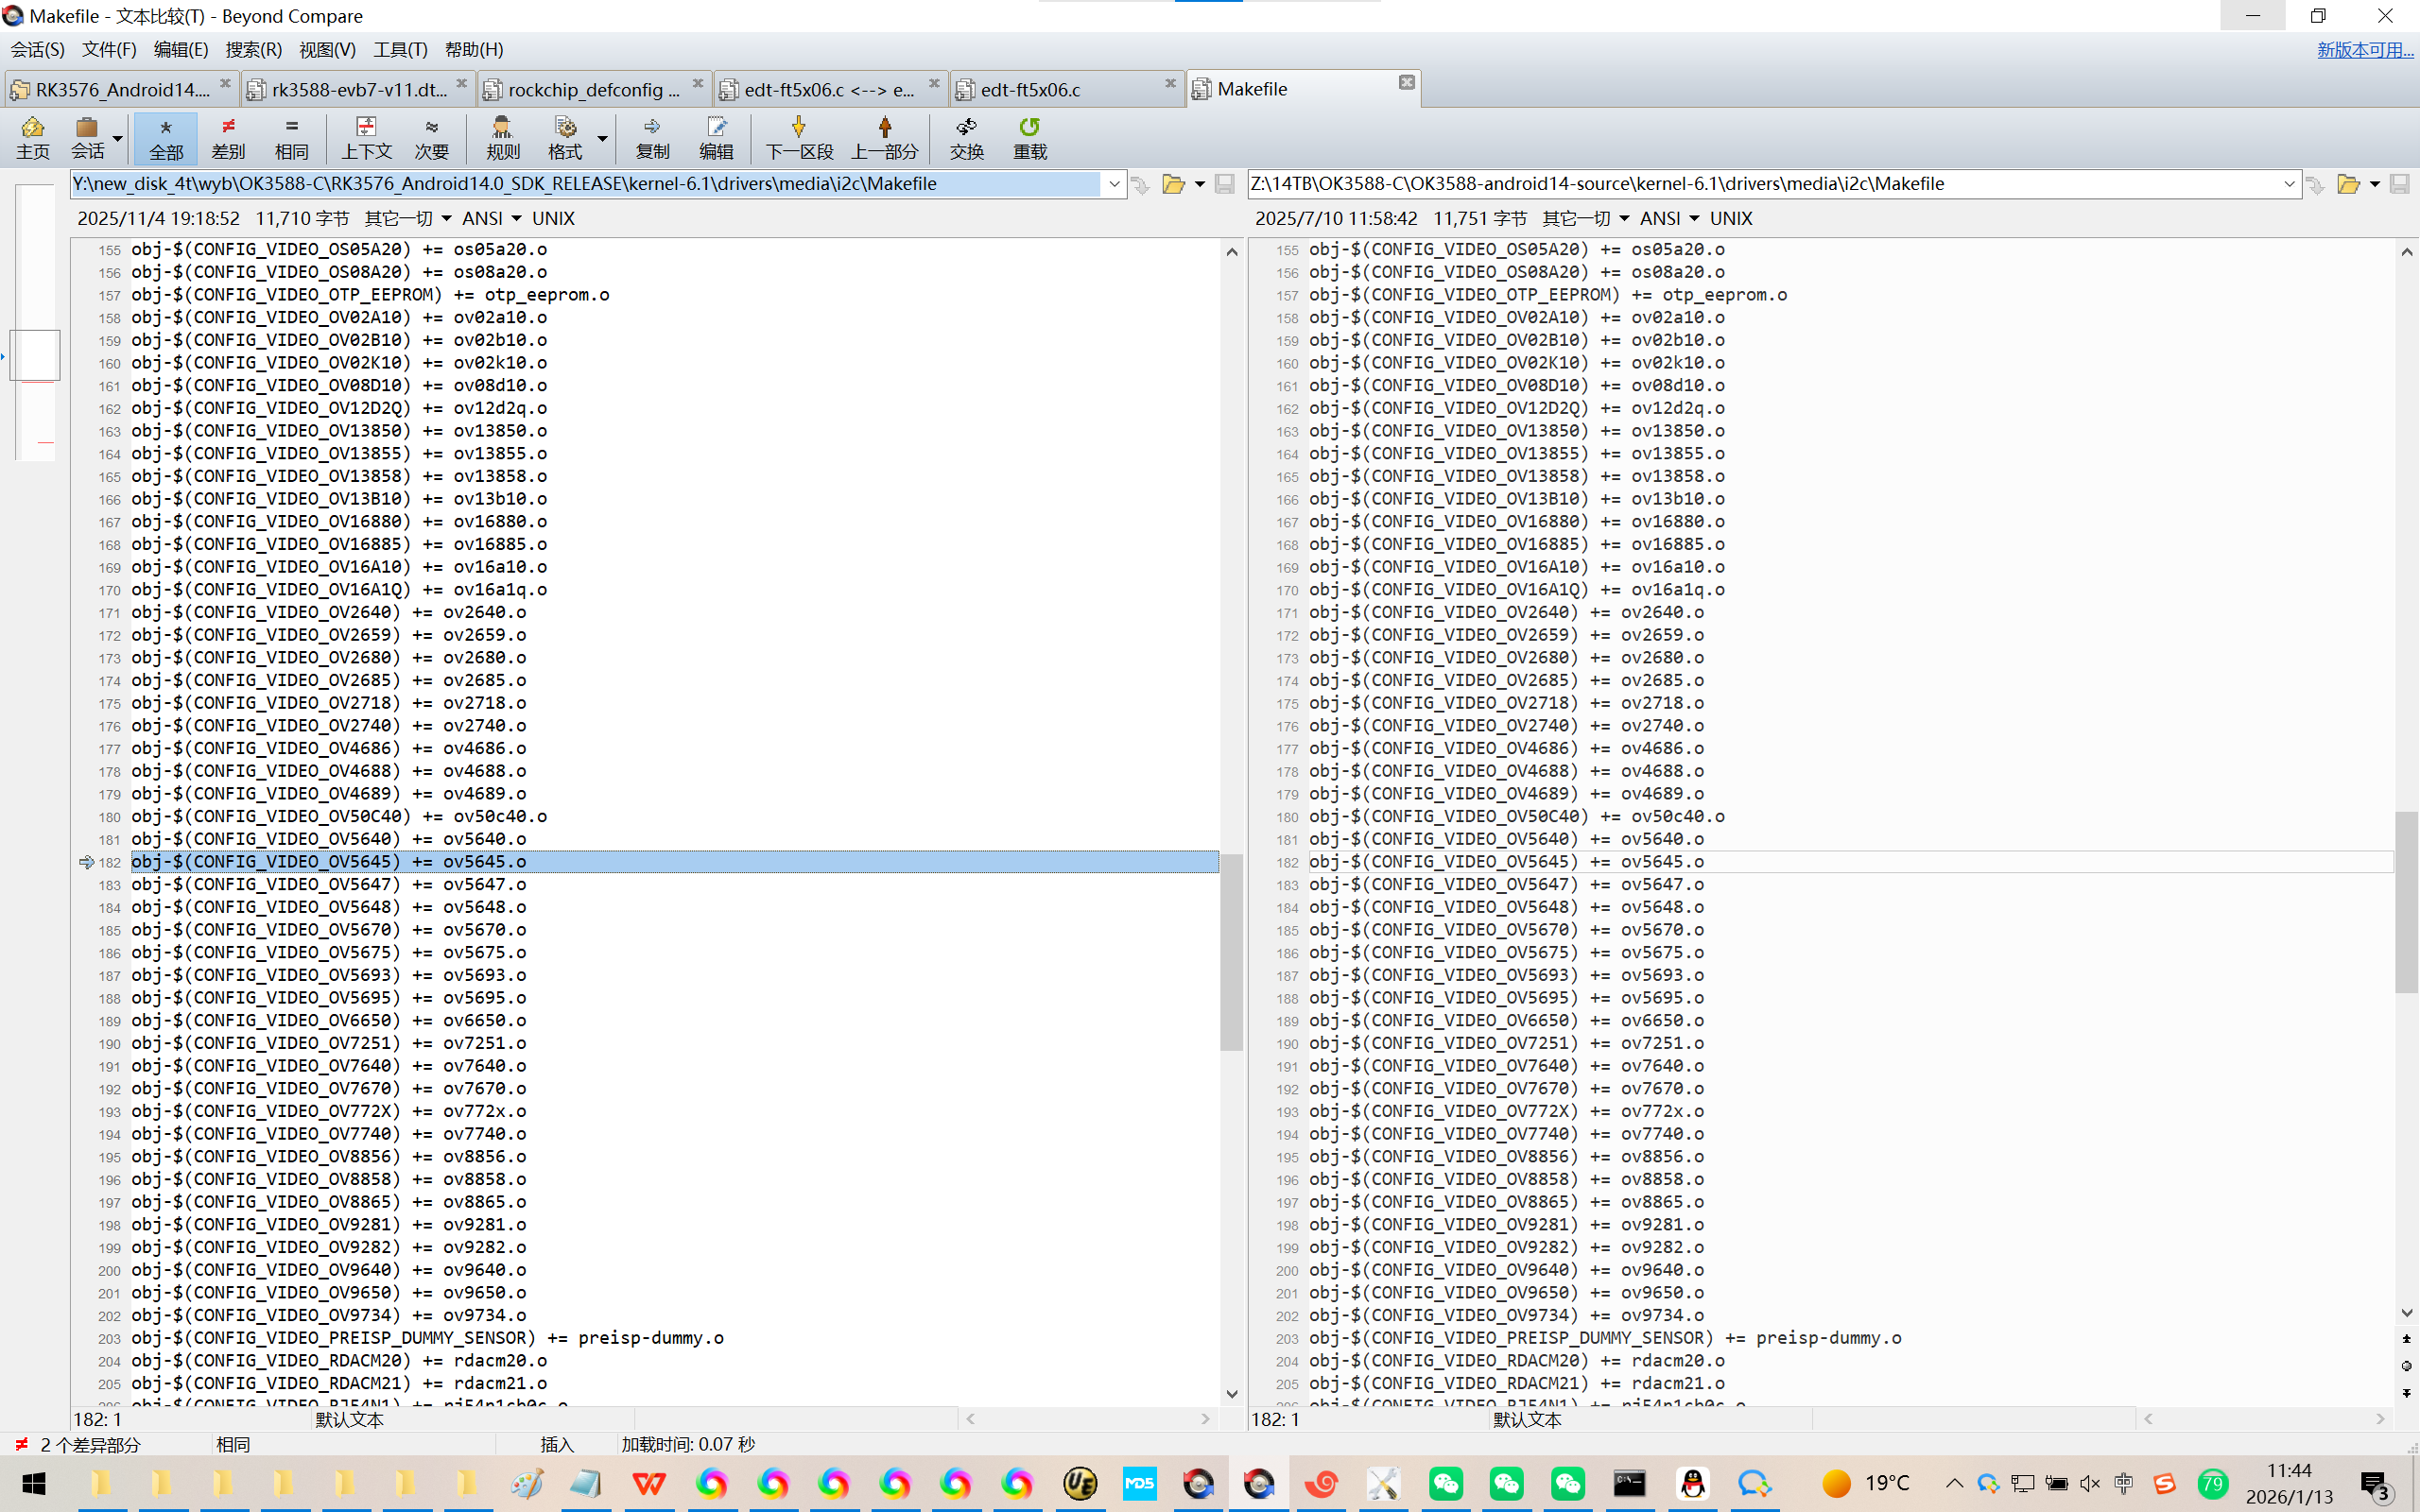This screenshot has width=2420, height=1512.
Task: Open the Search (搜索) menu
Action: pyautogui.click(x=253, y=49)
